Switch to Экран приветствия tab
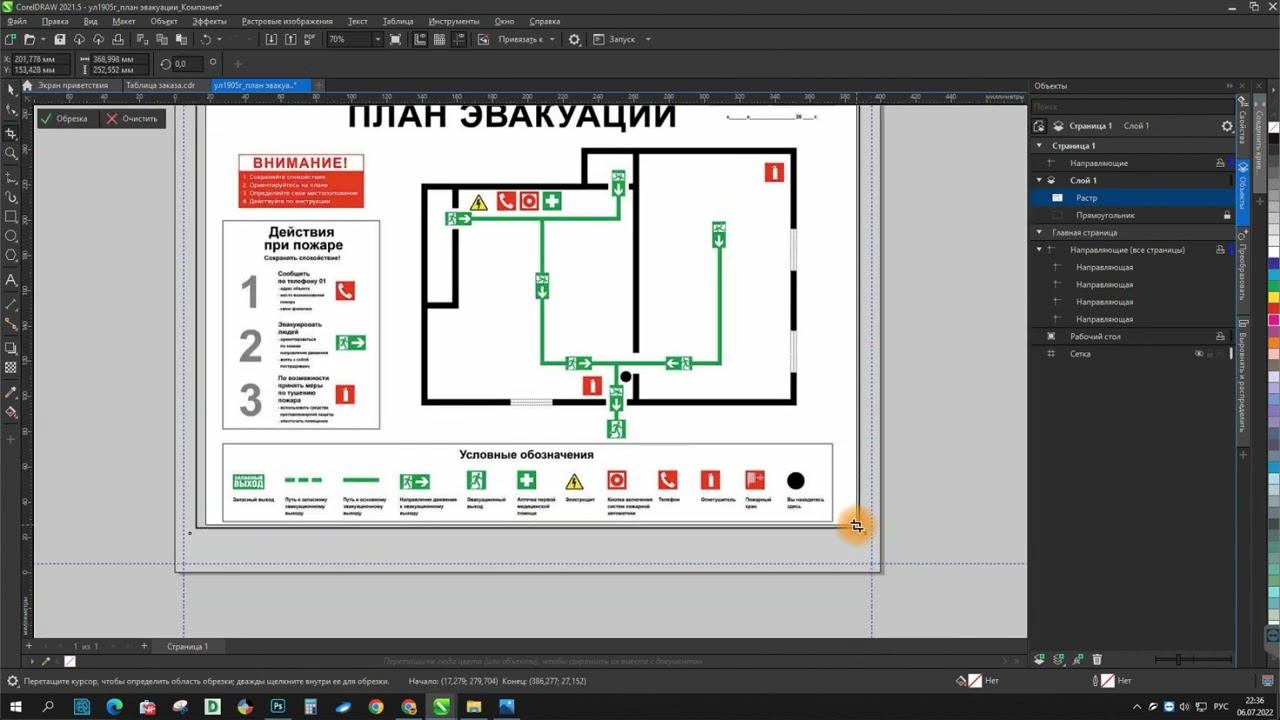The width and height of the screenshot is (1280, 720). click(x=73, y=85)
